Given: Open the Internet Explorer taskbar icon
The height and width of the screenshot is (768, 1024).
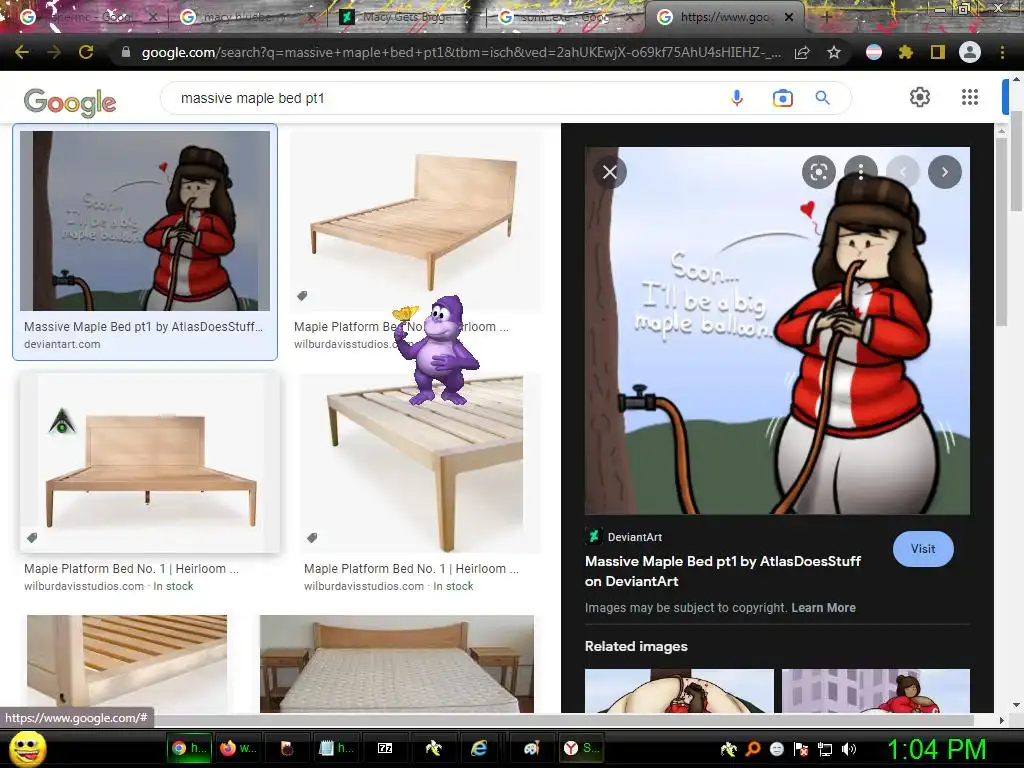Looking at the screenshot, I should (479, 748).
